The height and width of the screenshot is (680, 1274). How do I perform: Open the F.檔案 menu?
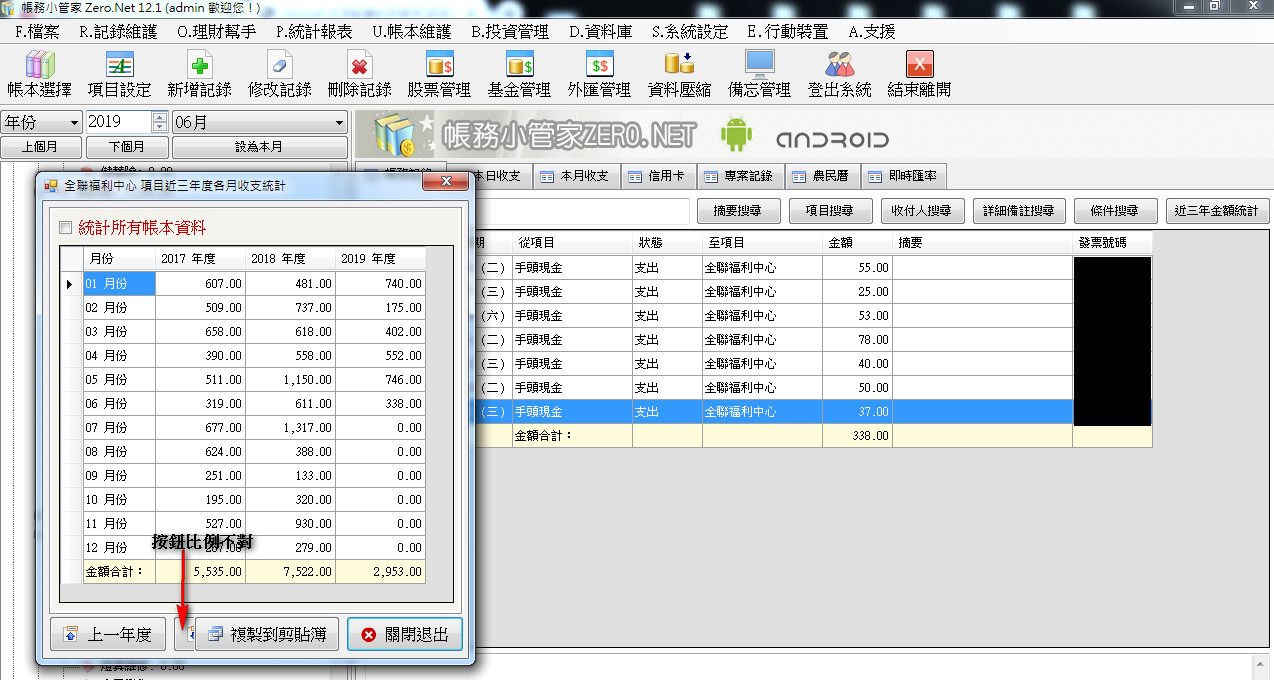(37, 31)
